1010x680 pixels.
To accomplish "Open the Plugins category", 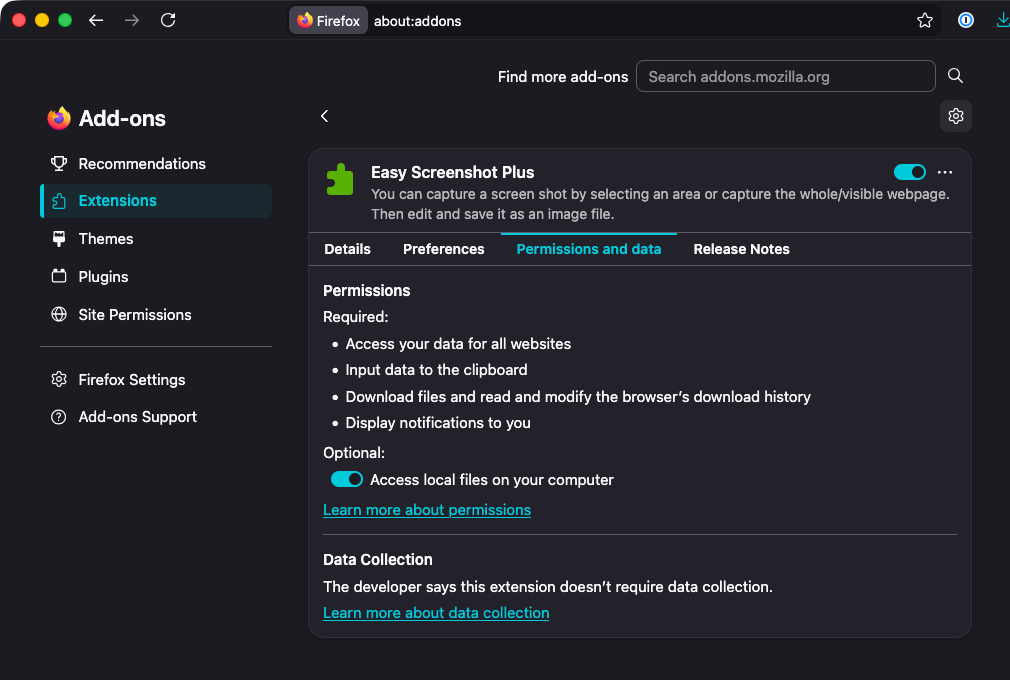I will tap(155, 277).
